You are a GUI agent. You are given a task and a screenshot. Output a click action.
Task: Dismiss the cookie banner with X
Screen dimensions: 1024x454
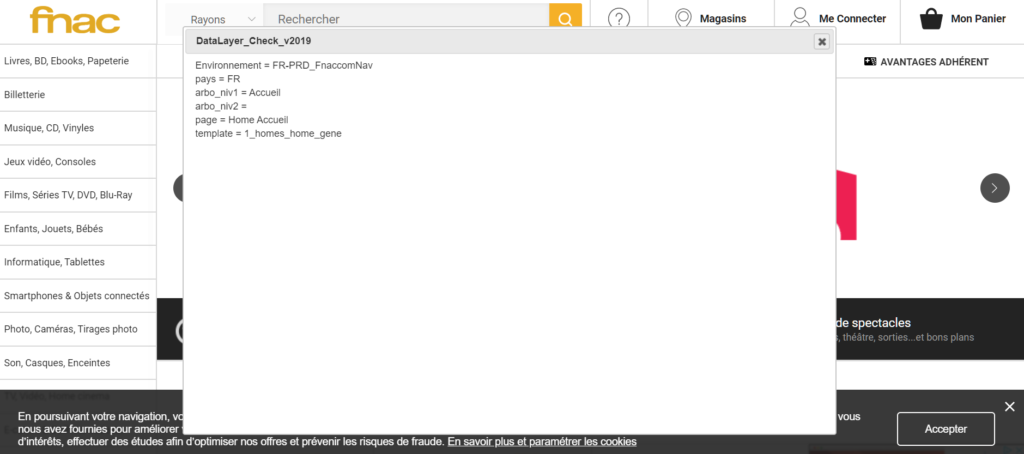click(1009, 407)
